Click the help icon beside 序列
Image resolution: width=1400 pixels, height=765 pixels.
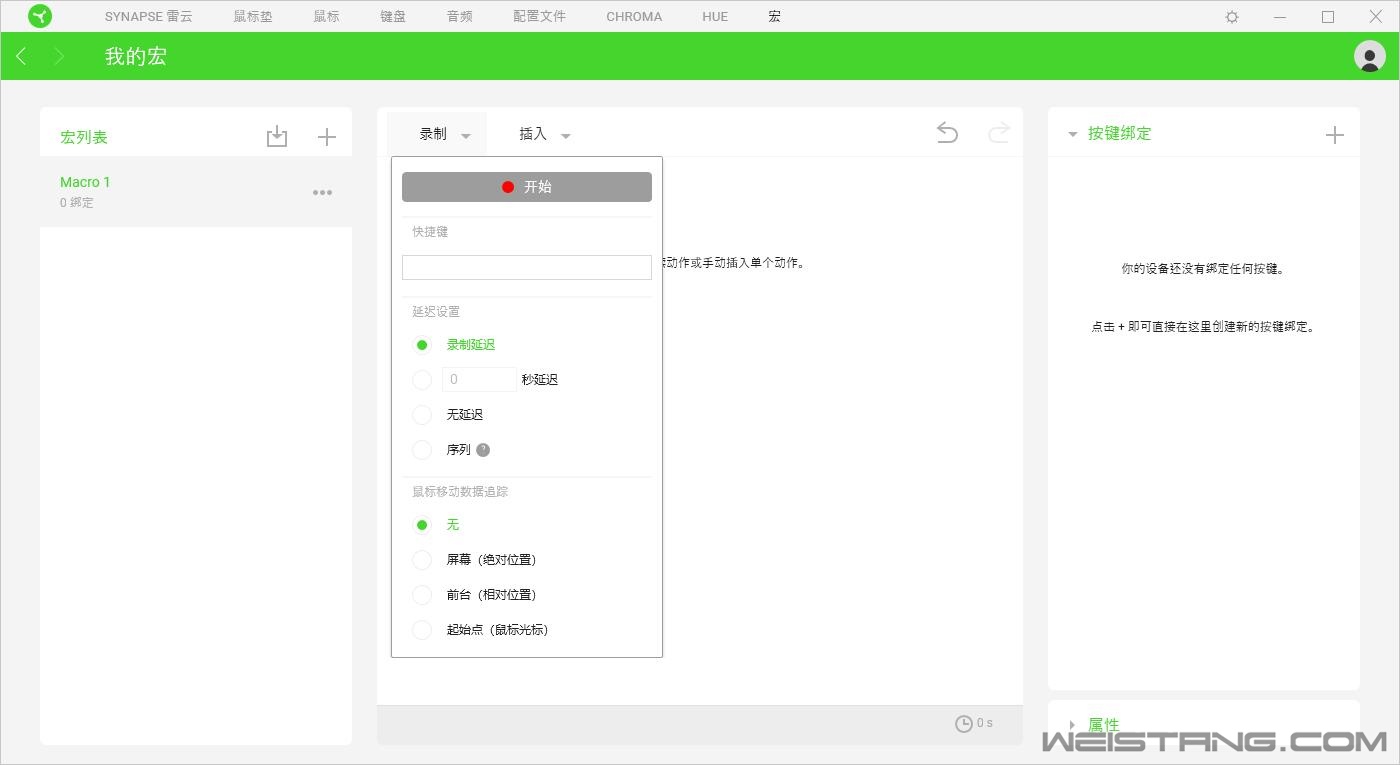[483, 450]
